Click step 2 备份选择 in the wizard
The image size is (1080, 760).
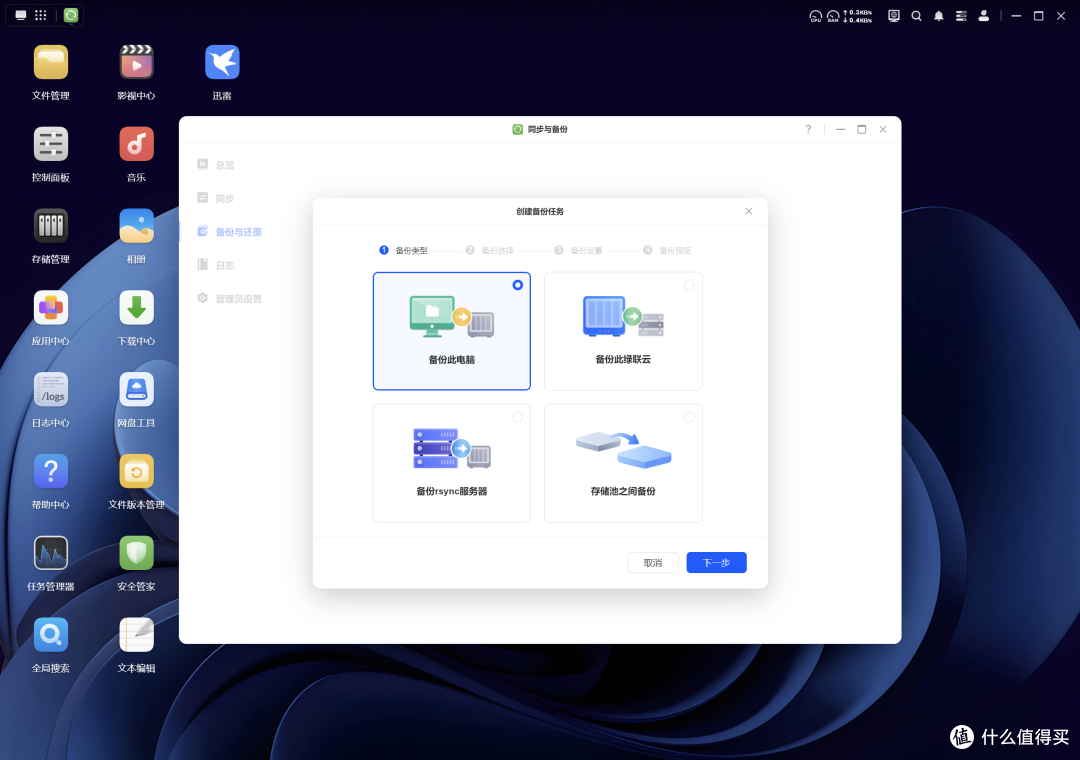click(x=490, y=250)
